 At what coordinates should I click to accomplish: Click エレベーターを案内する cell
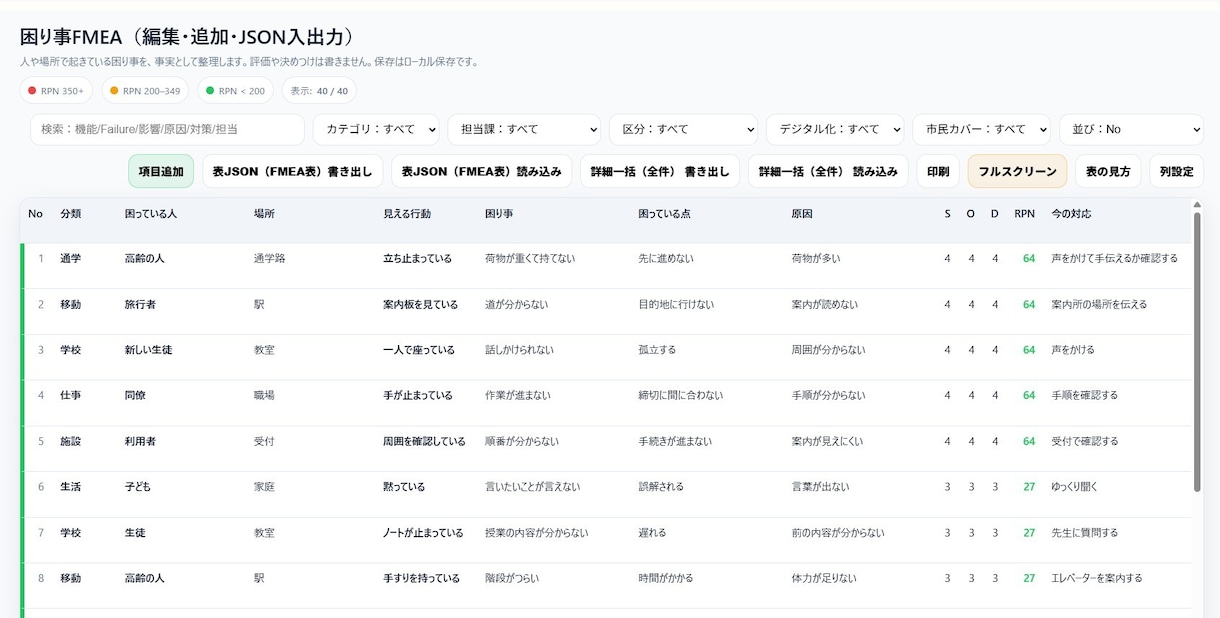coord(1097,578)
